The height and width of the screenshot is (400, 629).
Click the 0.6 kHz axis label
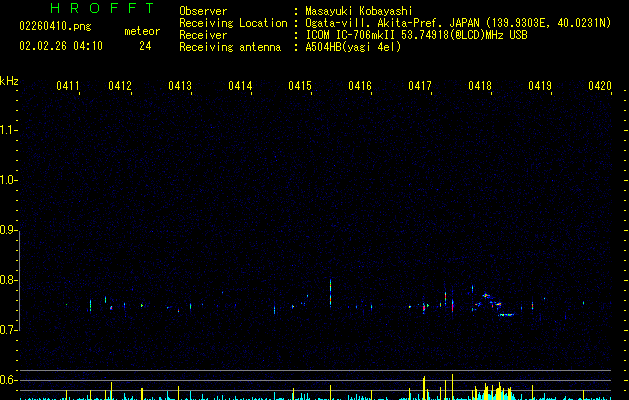pos(7,380)
